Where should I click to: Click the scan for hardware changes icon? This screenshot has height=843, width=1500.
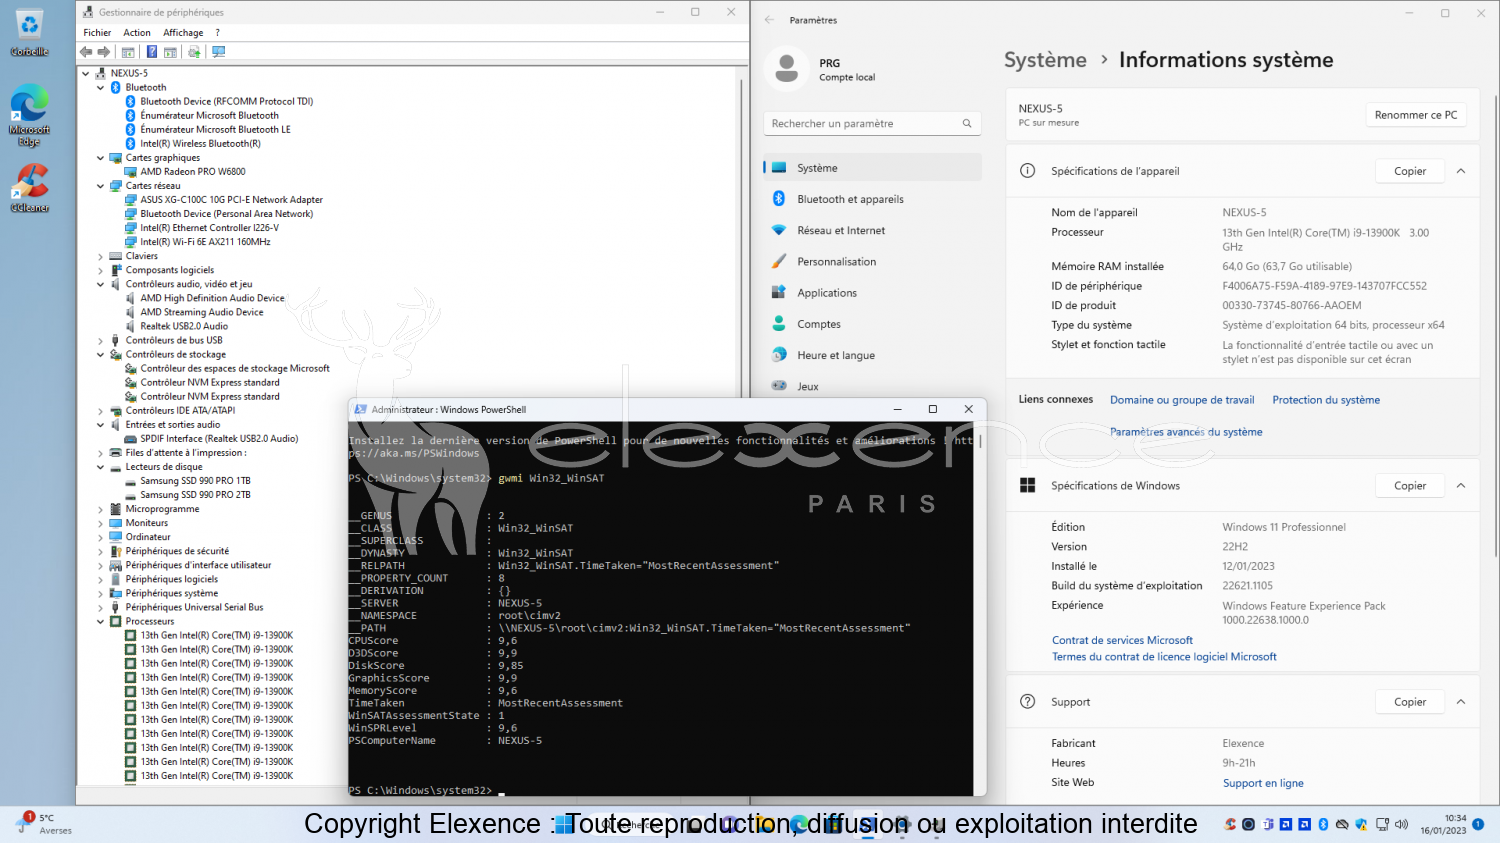(219, 52)
